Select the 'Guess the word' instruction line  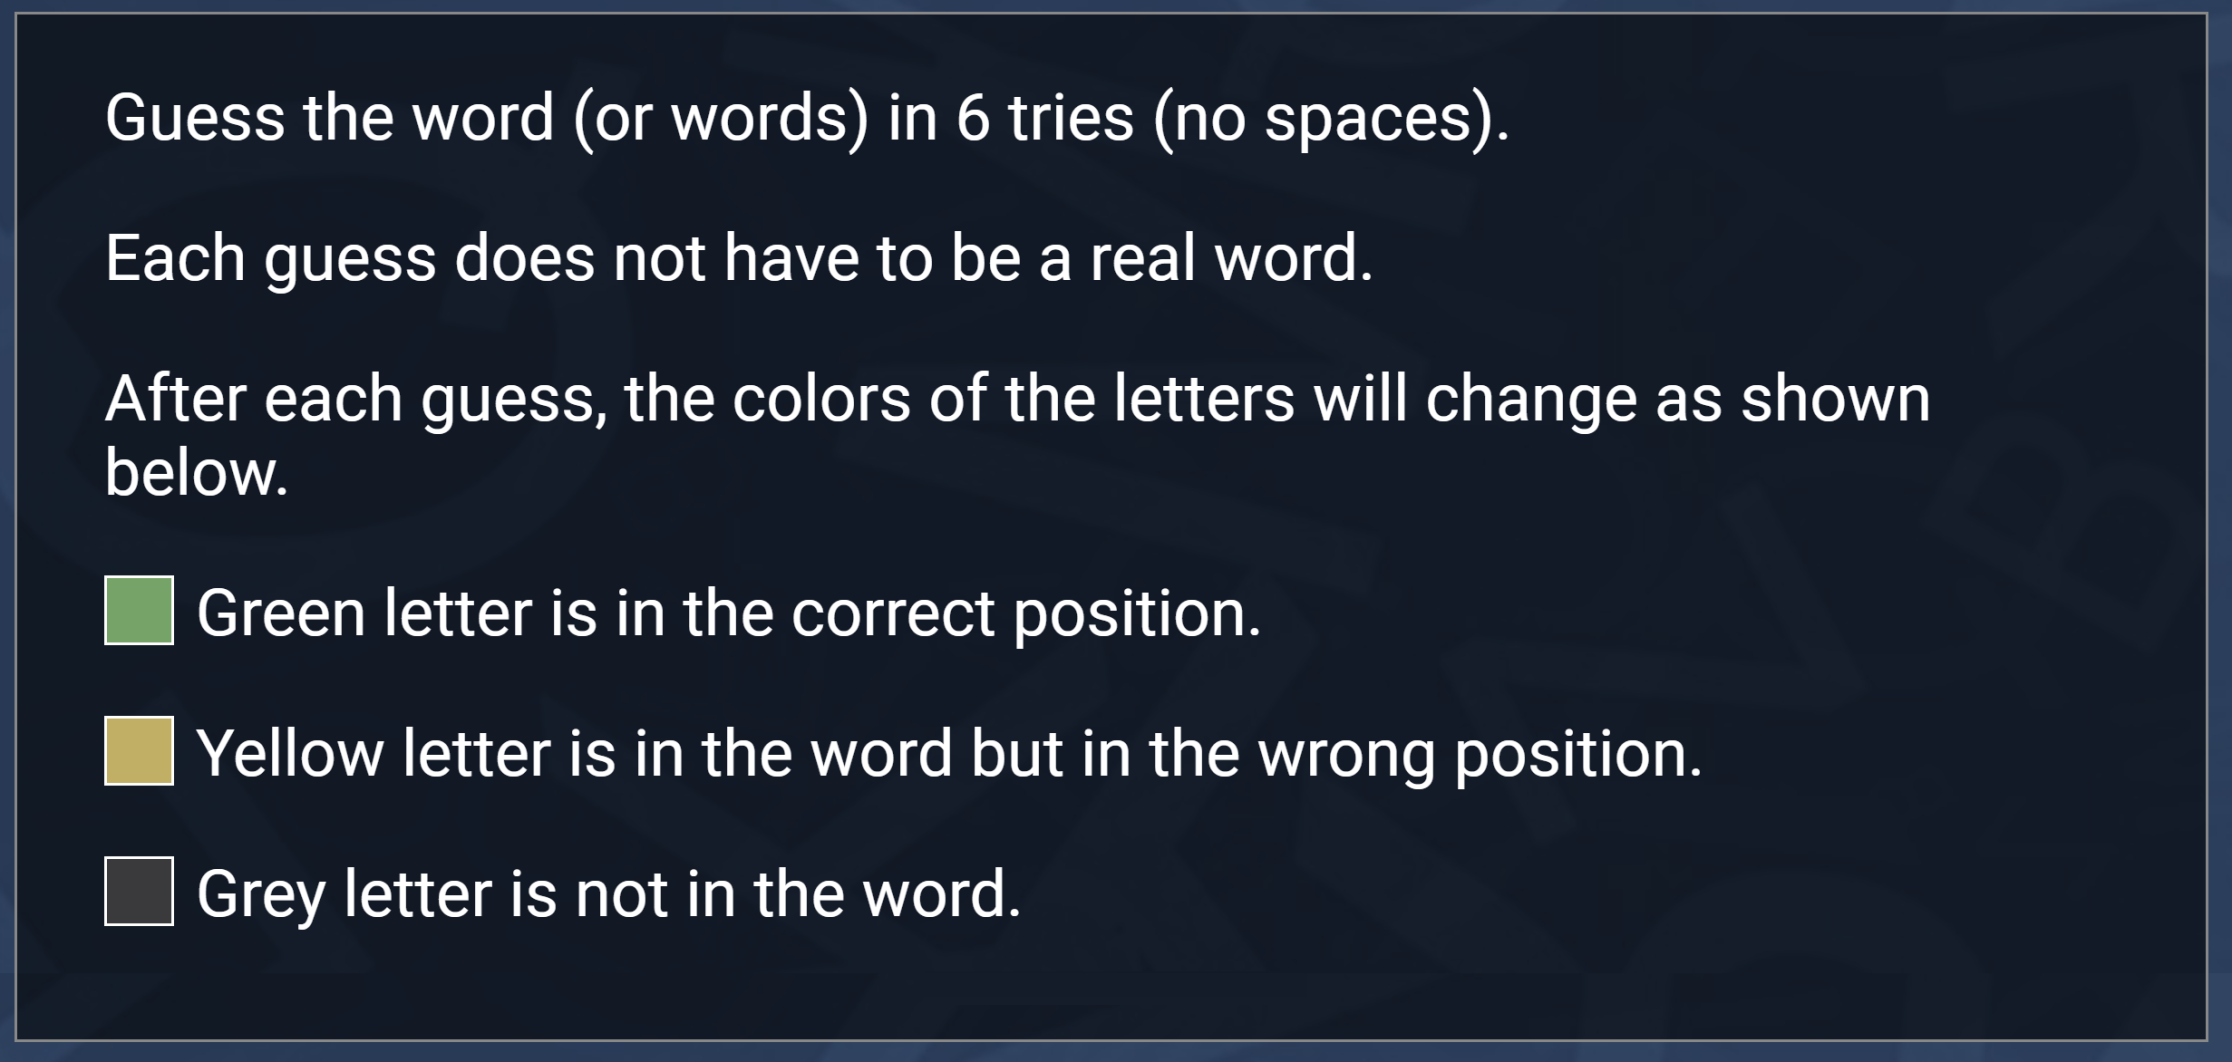tap(807, 119)
